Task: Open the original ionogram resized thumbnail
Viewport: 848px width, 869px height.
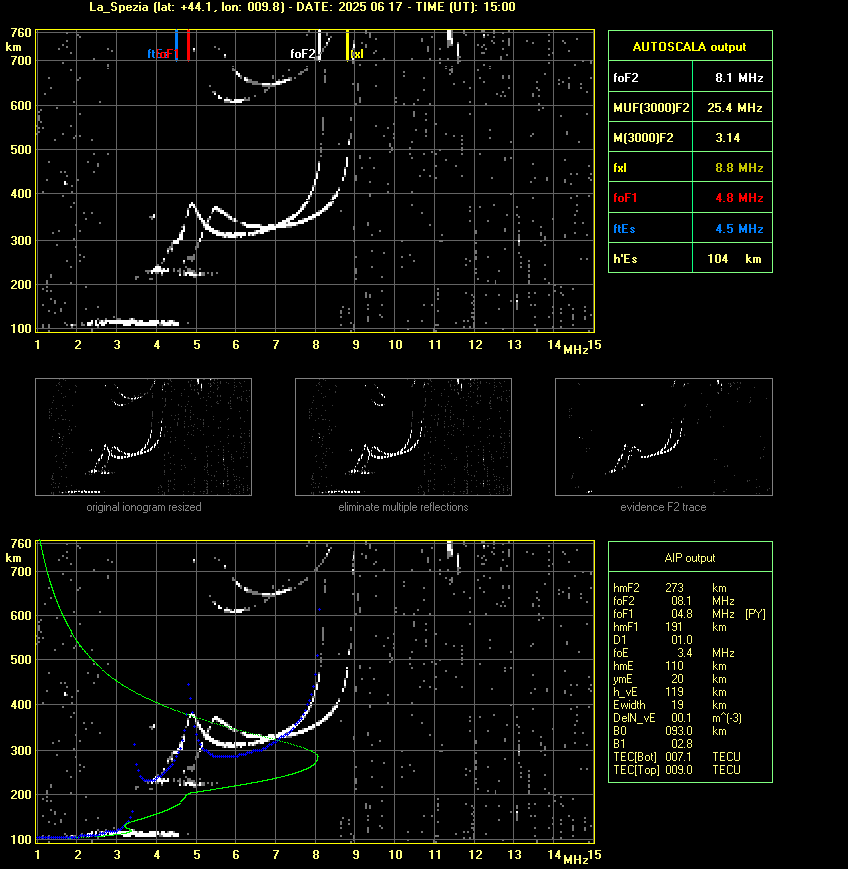Action: pos(144,437)
